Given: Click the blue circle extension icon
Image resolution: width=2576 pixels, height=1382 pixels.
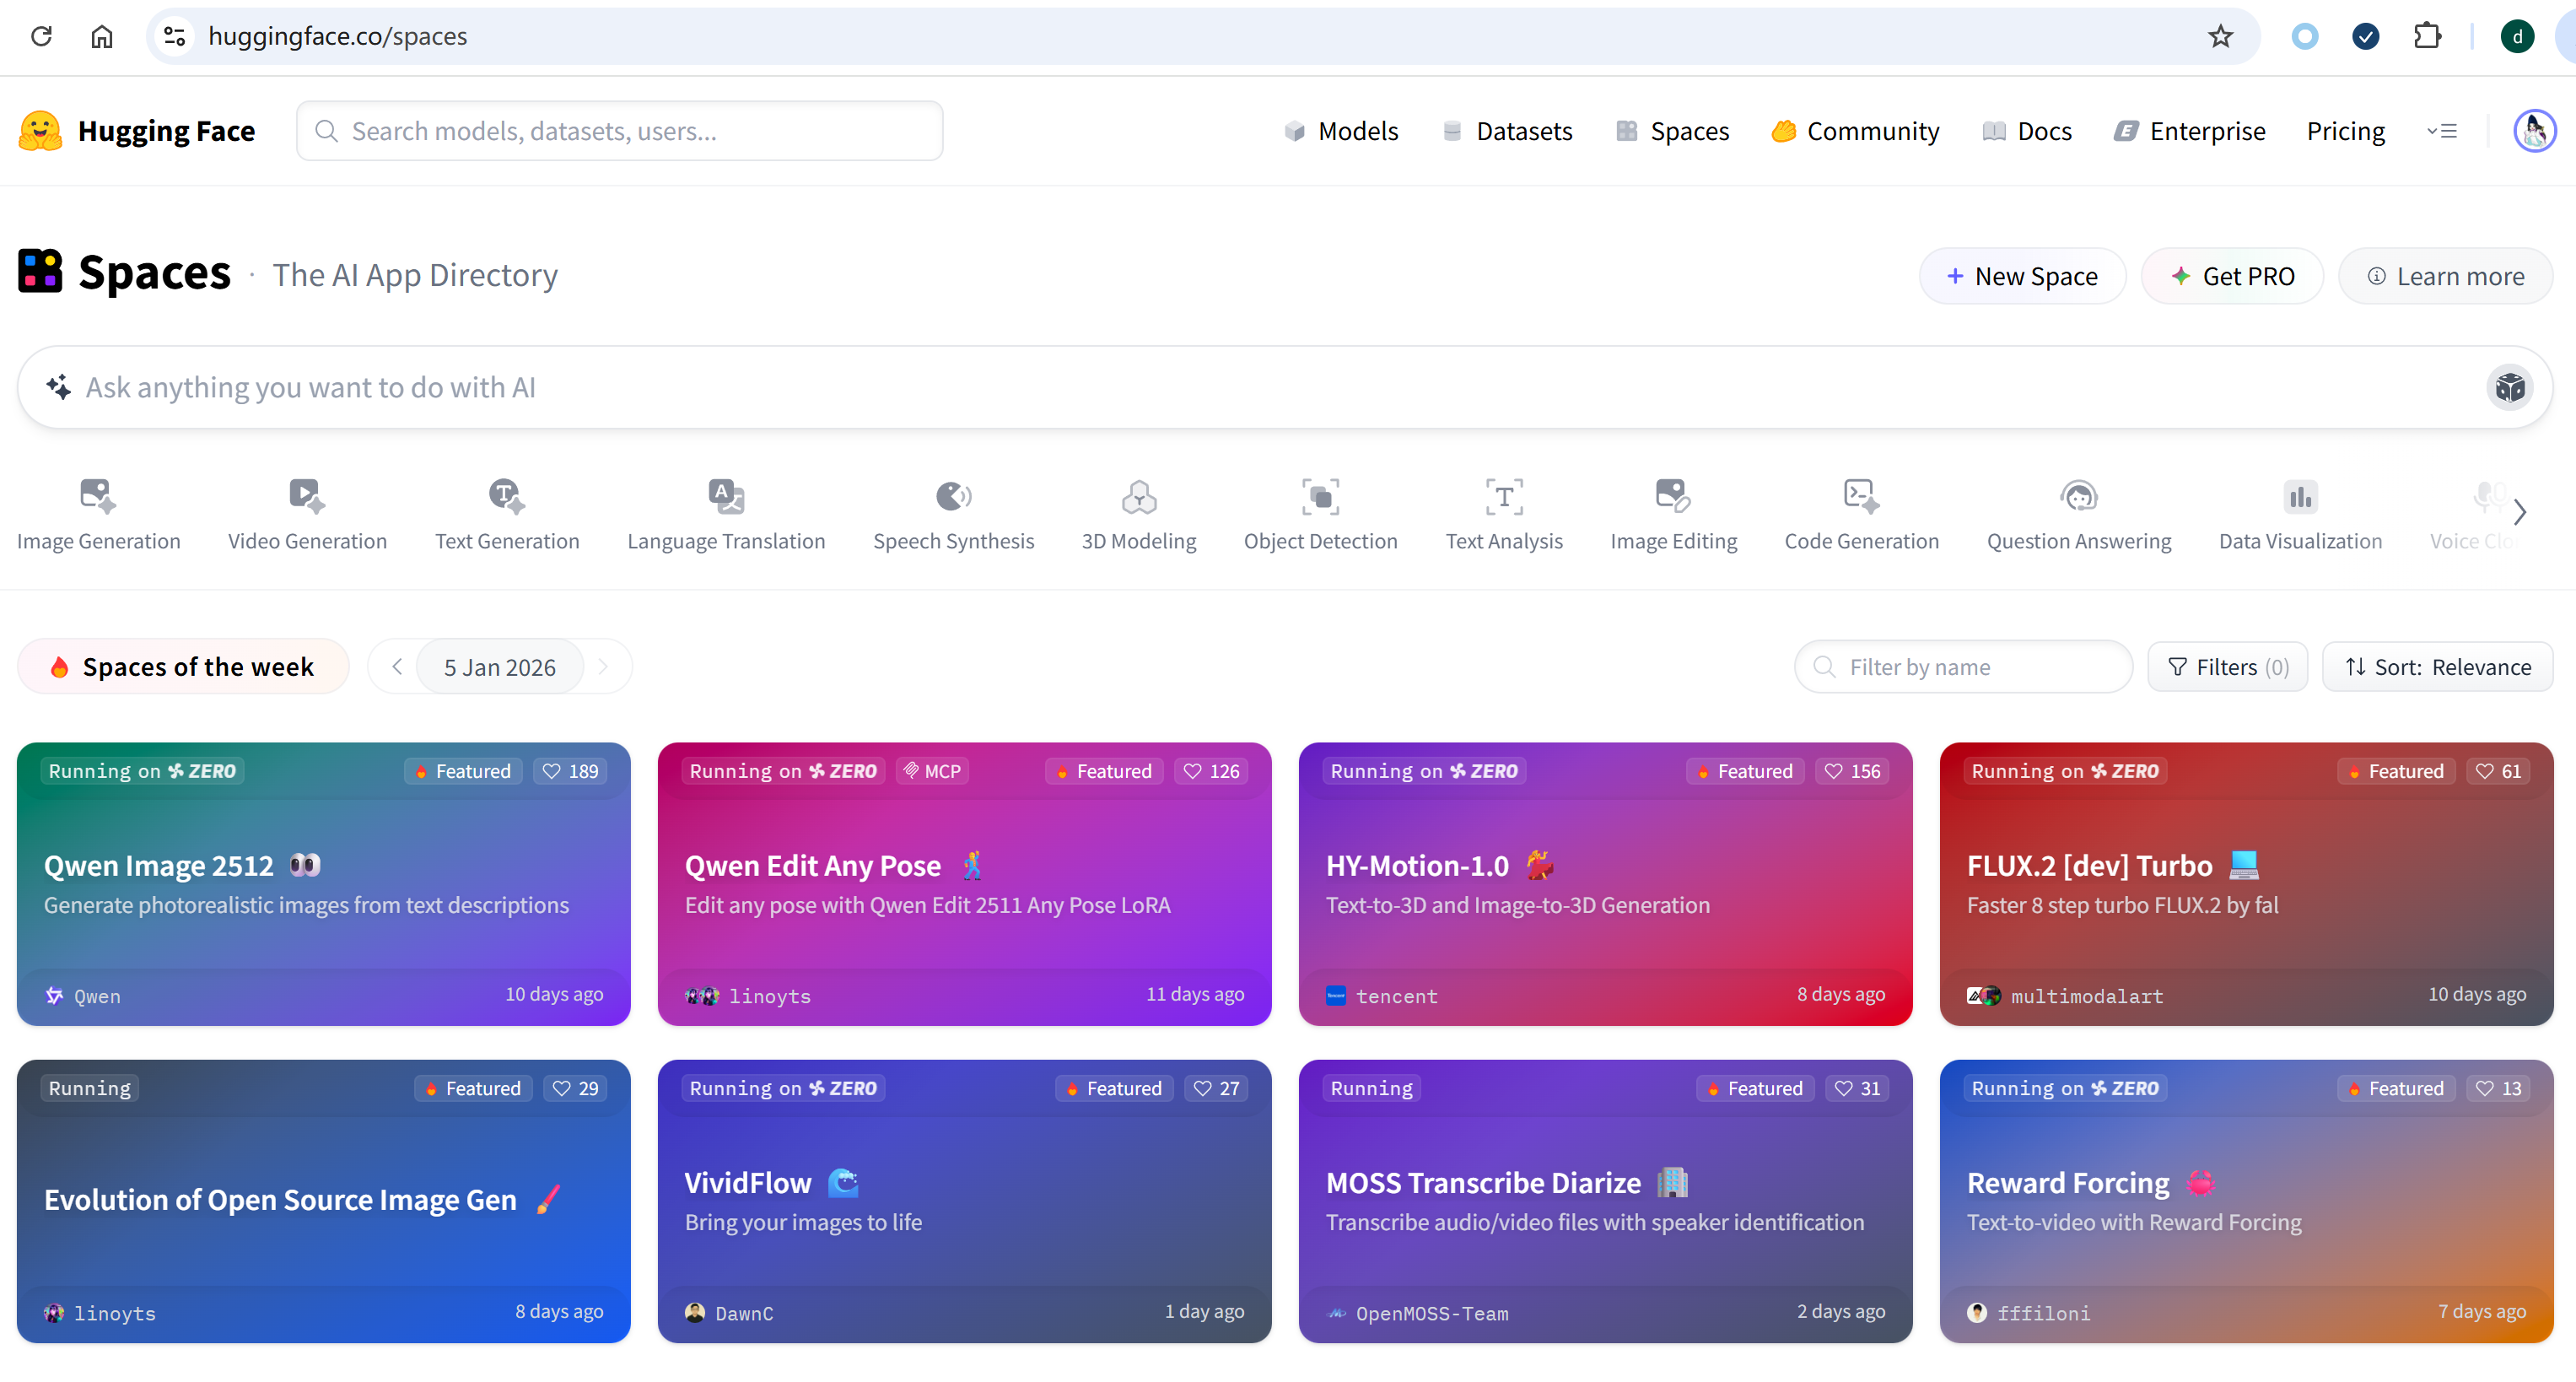Looking at the screenshot, I should coord(2304,36).
